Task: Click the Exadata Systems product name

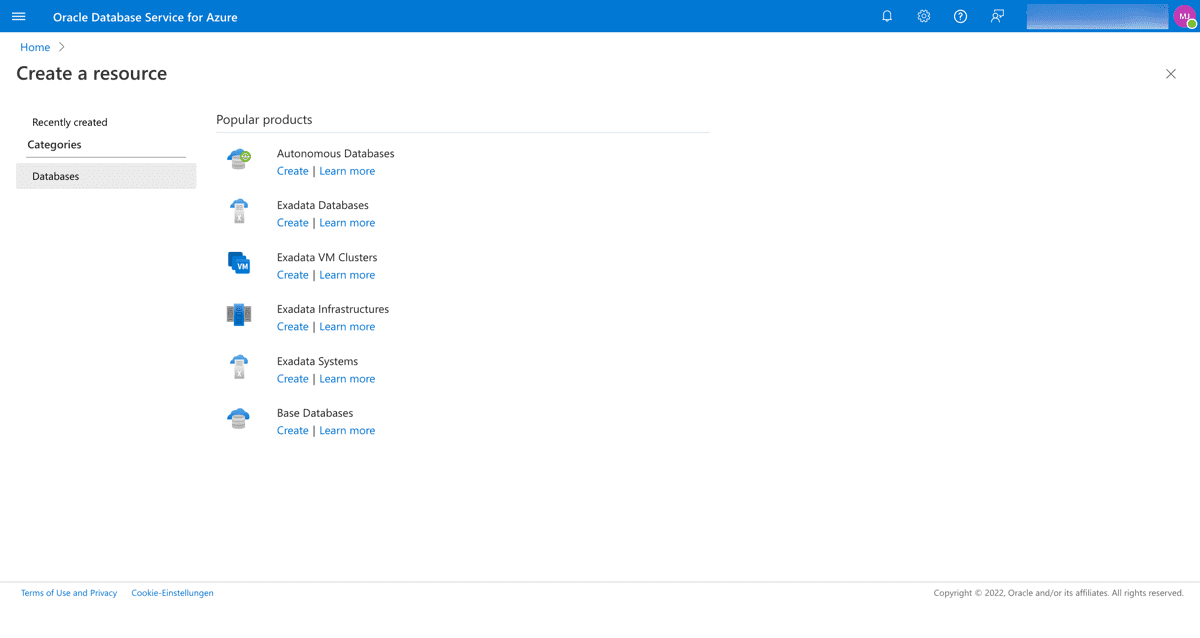Action: [317, 362]
